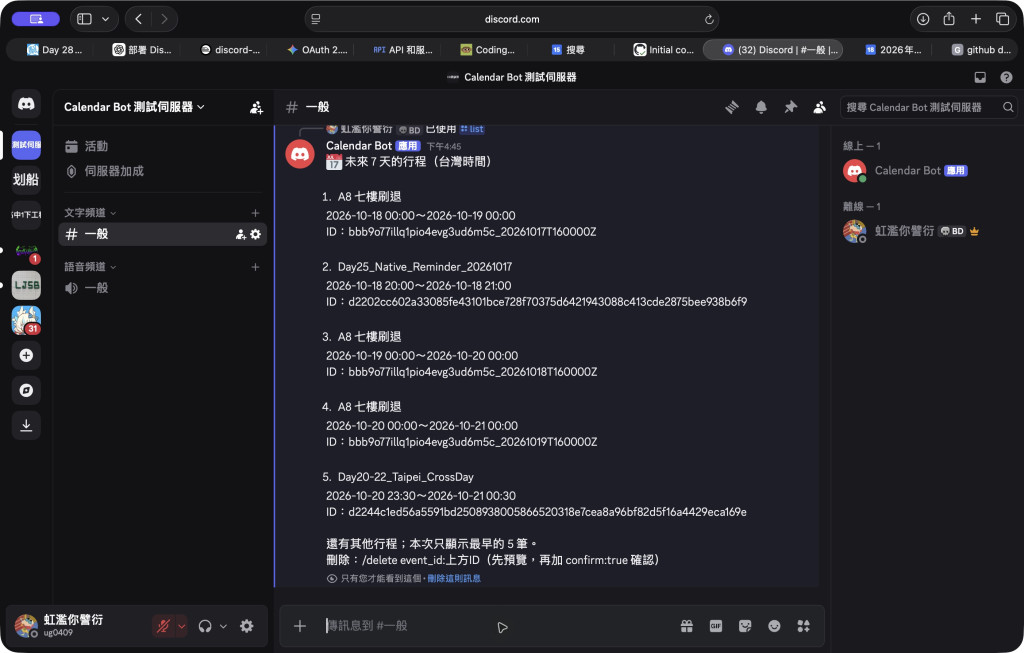
Task: Click Safari address bar discord.com
Action: pyautogui.click(x=511, y=19)
